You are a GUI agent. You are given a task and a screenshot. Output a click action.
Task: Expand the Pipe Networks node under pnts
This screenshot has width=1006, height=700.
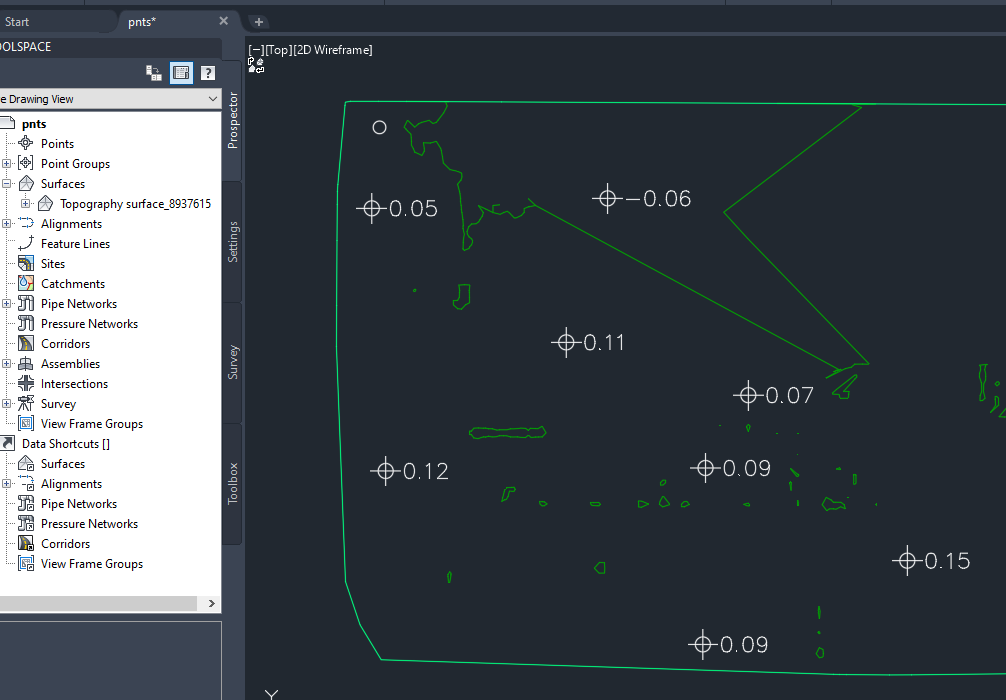[x=6, y=303]
